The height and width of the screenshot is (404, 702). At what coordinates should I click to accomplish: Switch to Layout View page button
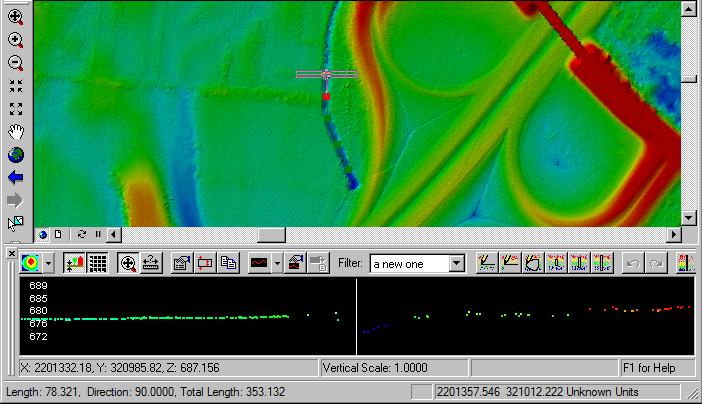pyautogui.click(x=58, y=234)
